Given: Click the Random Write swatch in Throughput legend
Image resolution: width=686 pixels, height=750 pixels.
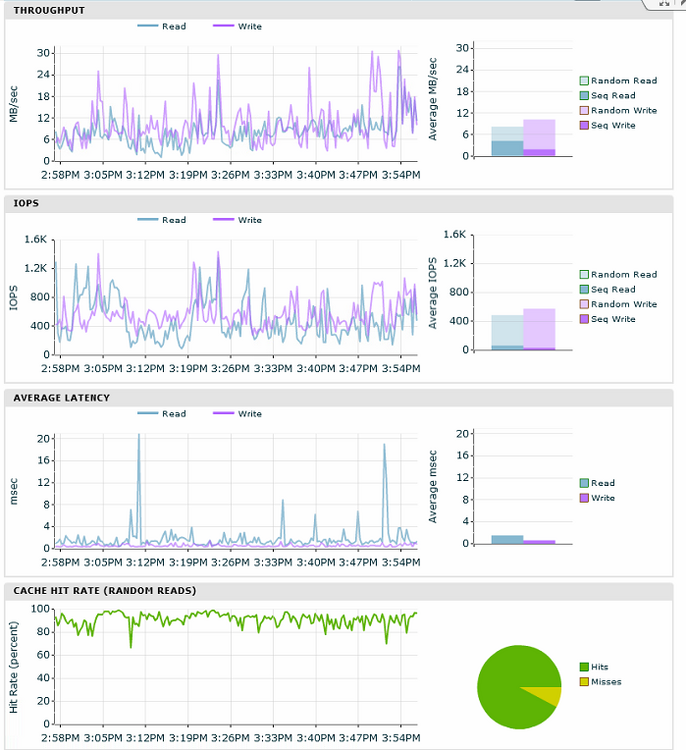Looking at the screenshot, I should (584, 110).
